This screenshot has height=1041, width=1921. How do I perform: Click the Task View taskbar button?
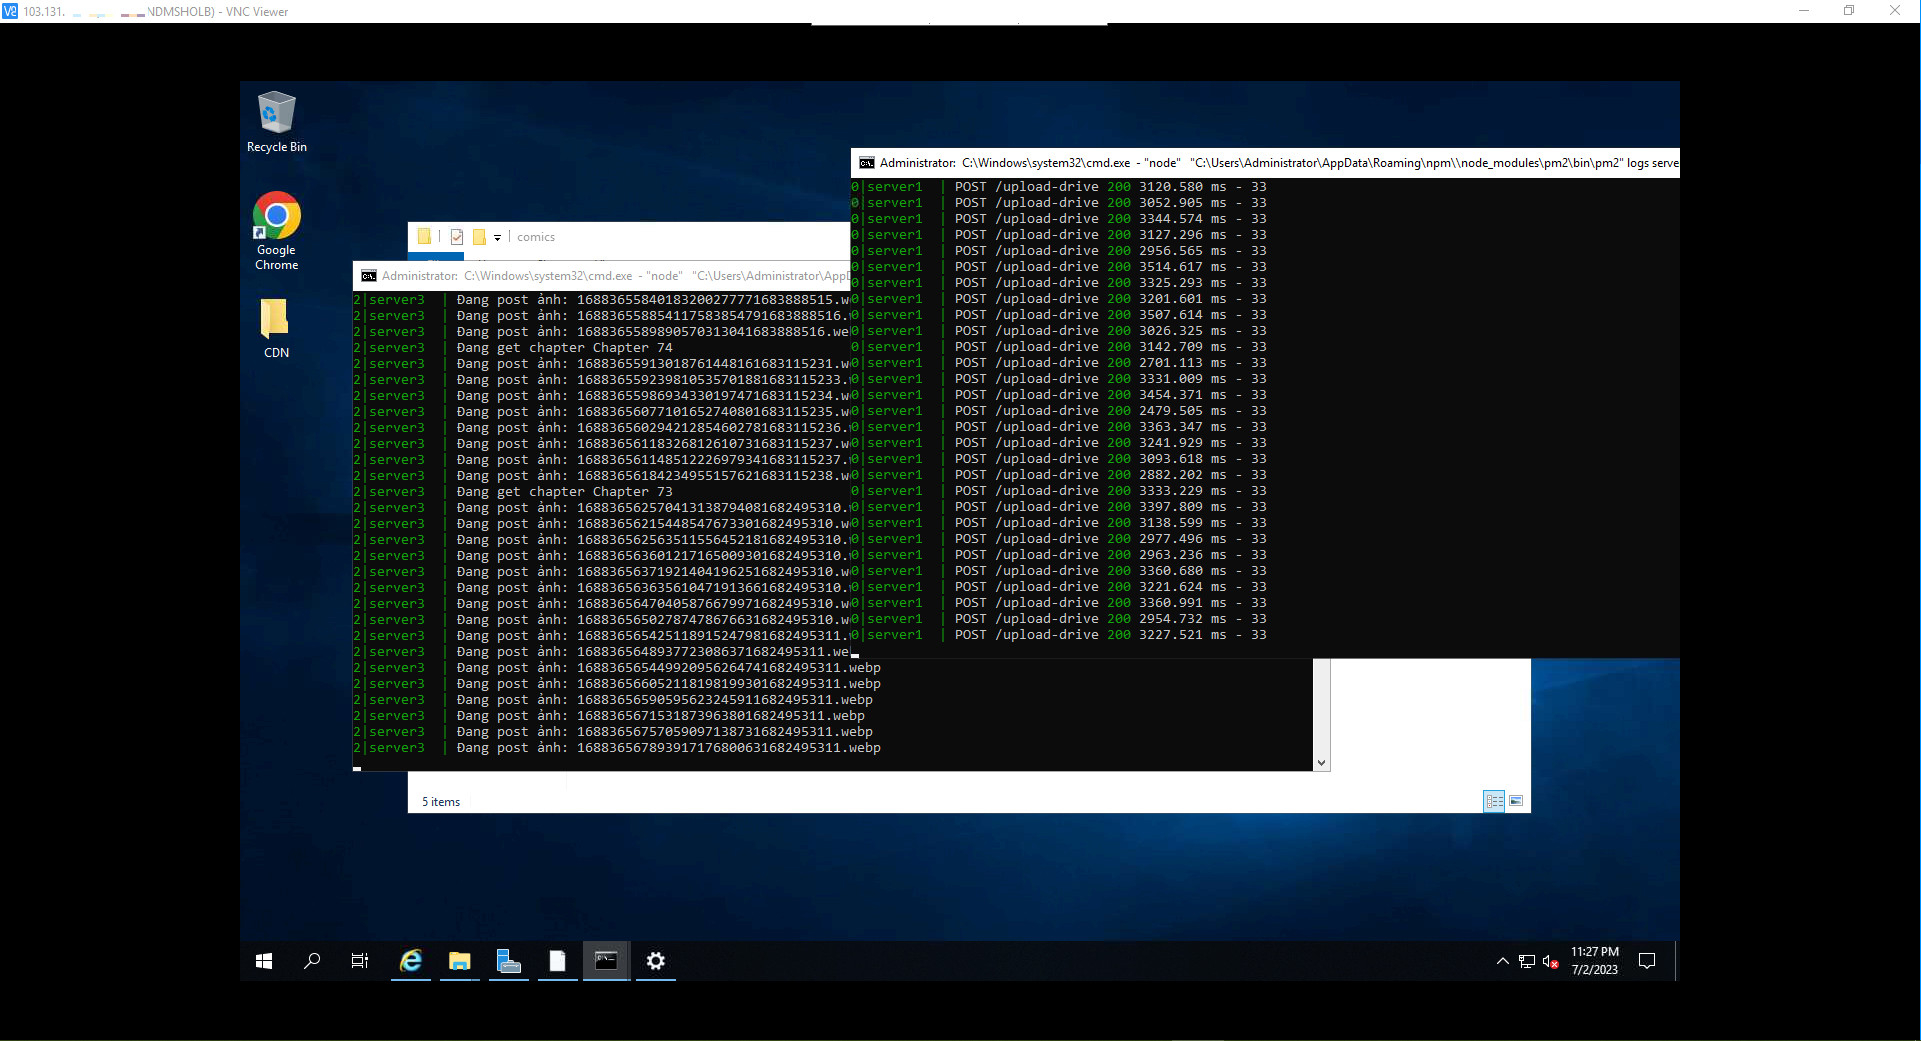coord(360,961)
